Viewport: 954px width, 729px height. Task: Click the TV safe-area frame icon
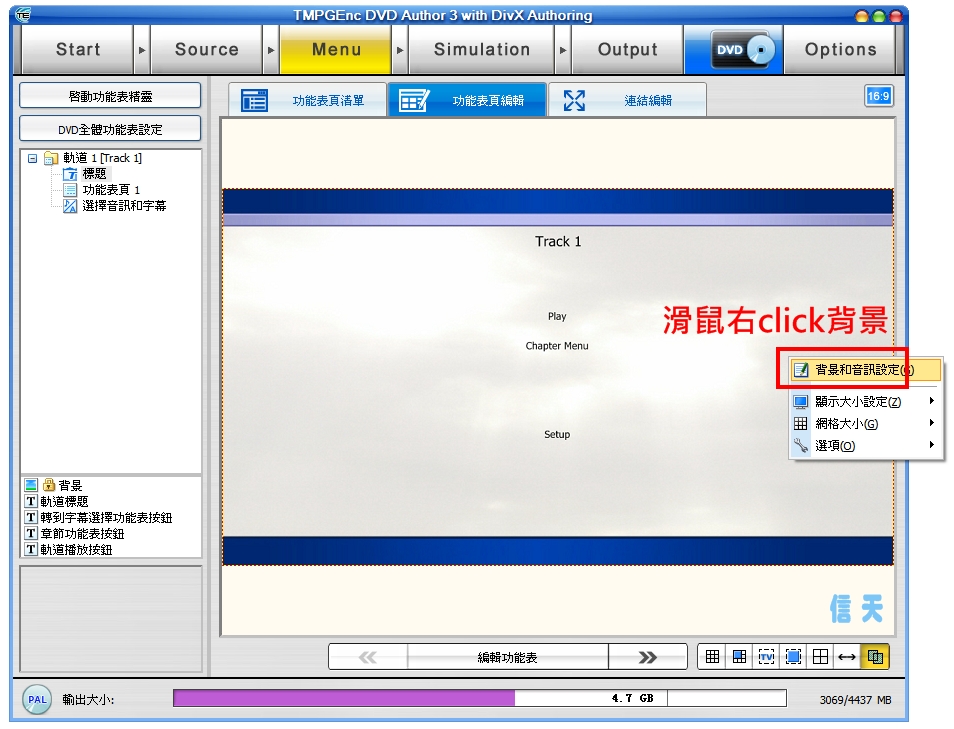(766, 657)
